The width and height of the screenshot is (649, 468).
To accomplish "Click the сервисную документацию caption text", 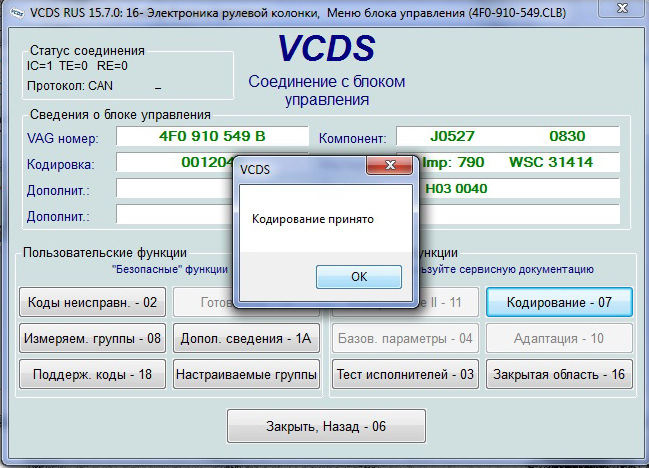I will pos(526,269).
